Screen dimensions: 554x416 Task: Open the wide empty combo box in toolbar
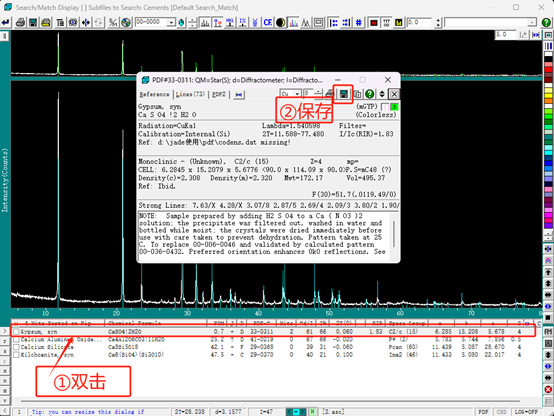(x=490, y=23)
